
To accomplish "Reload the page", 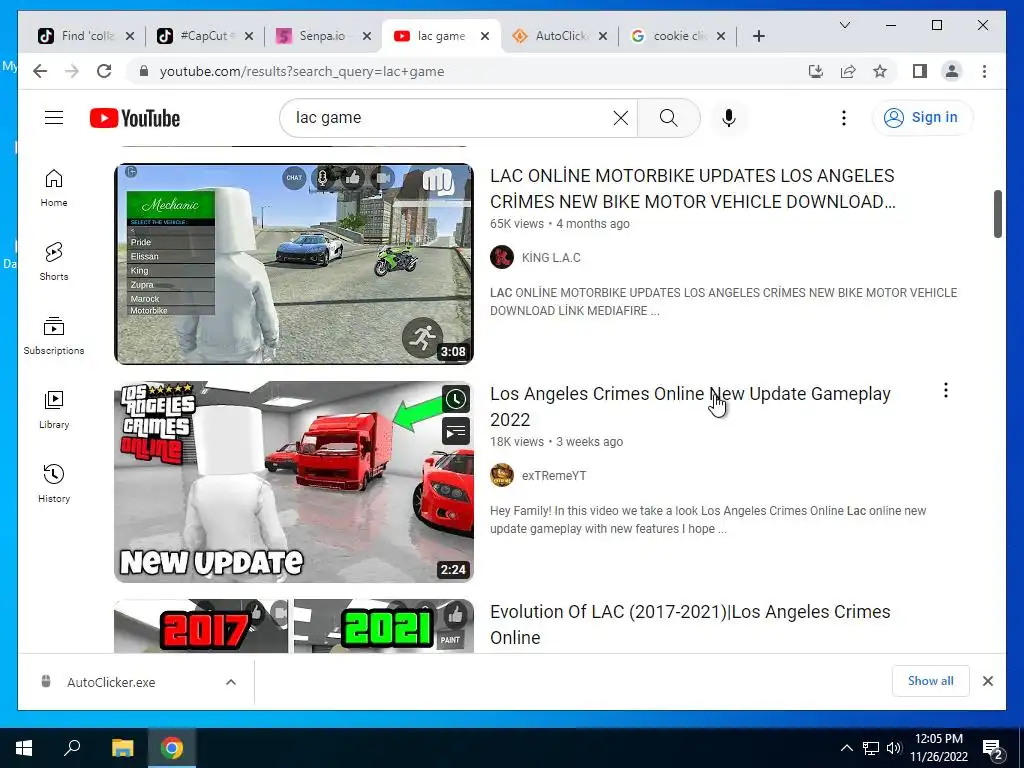I will 104,71.
